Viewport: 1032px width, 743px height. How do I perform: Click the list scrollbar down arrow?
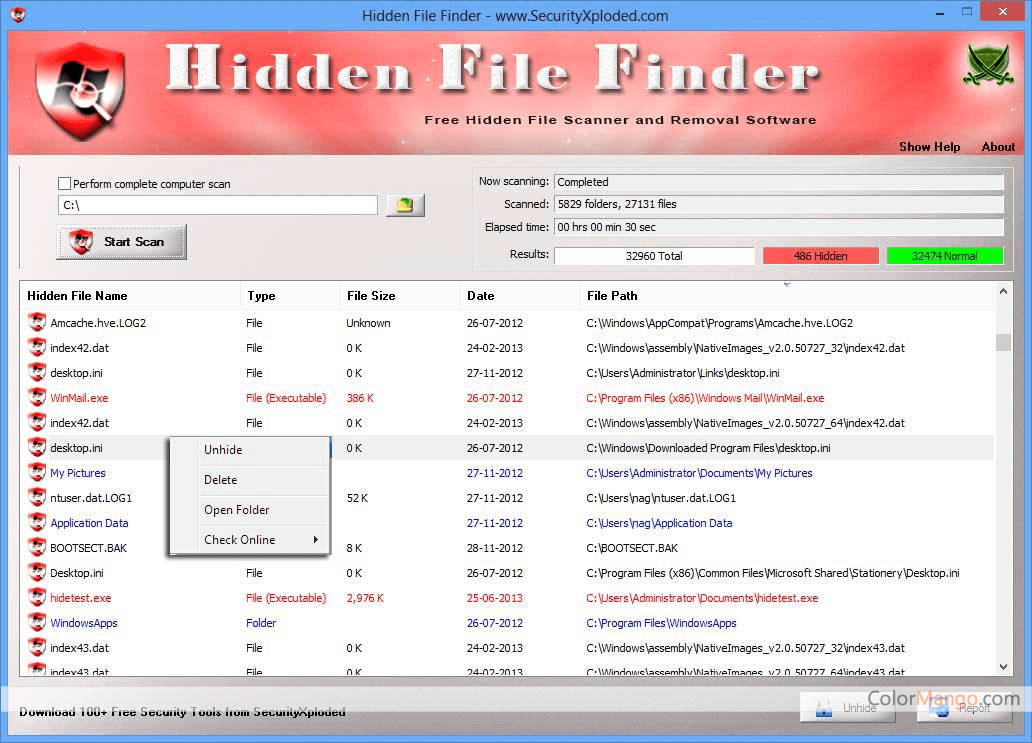(x=1003, y=667)
